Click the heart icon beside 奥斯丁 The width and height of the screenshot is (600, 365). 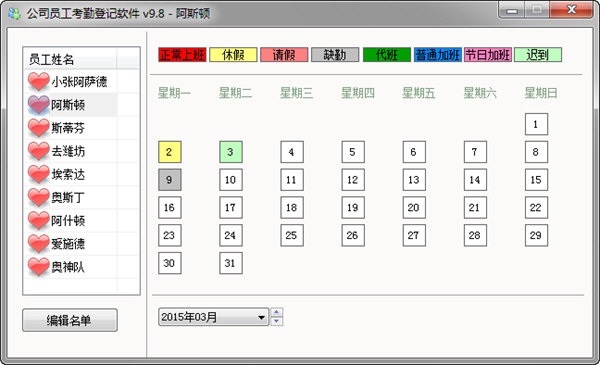pos(39,197)
